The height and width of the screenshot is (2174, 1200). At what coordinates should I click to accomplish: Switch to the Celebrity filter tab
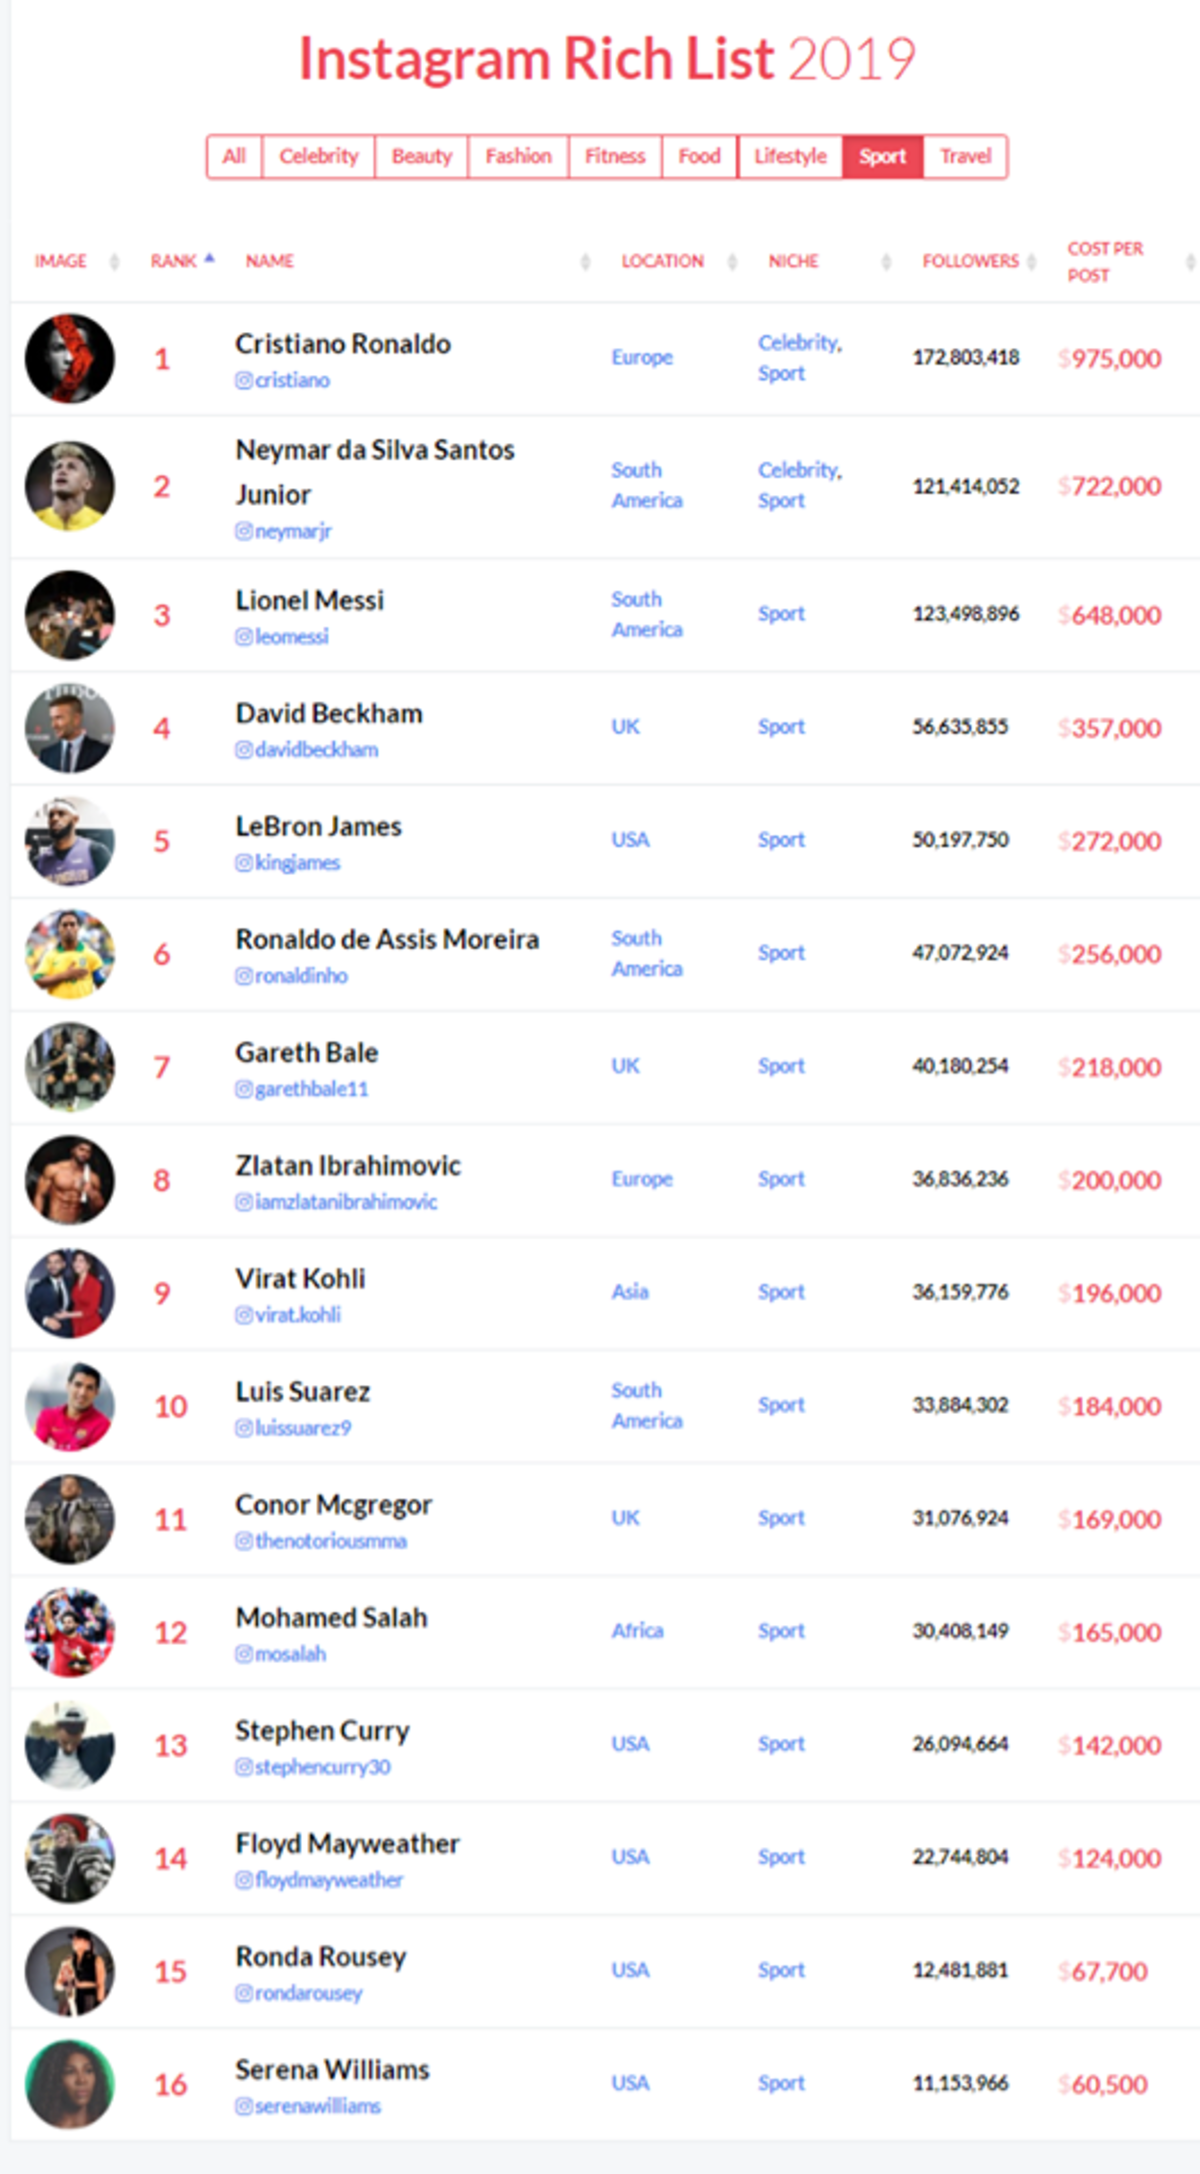click(x=318, y=157)
